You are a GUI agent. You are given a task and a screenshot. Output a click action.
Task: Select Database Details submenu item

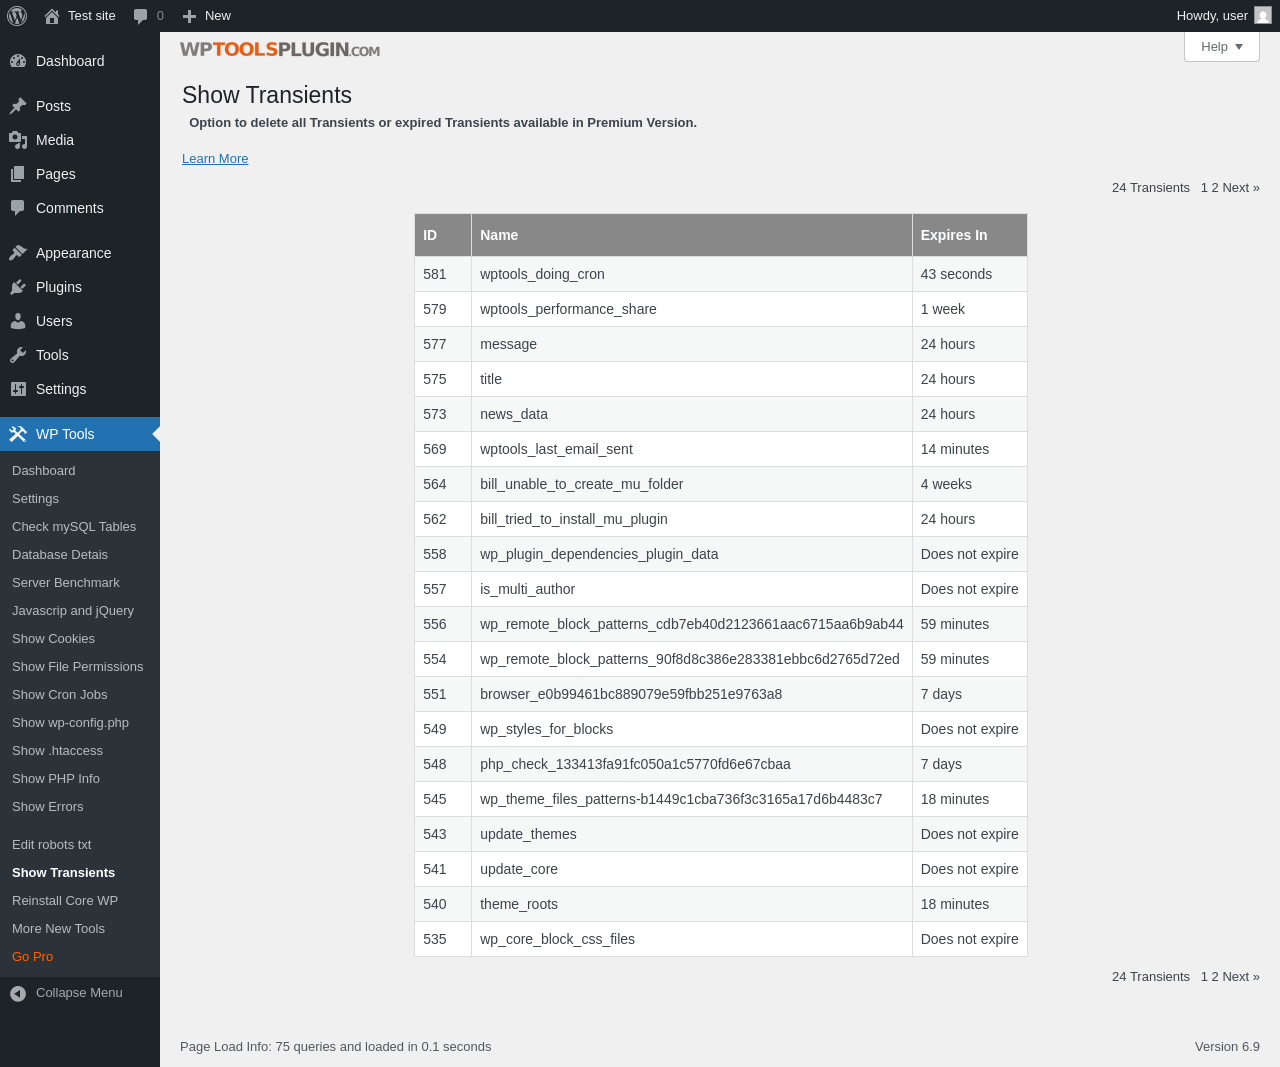click(60, 555)
